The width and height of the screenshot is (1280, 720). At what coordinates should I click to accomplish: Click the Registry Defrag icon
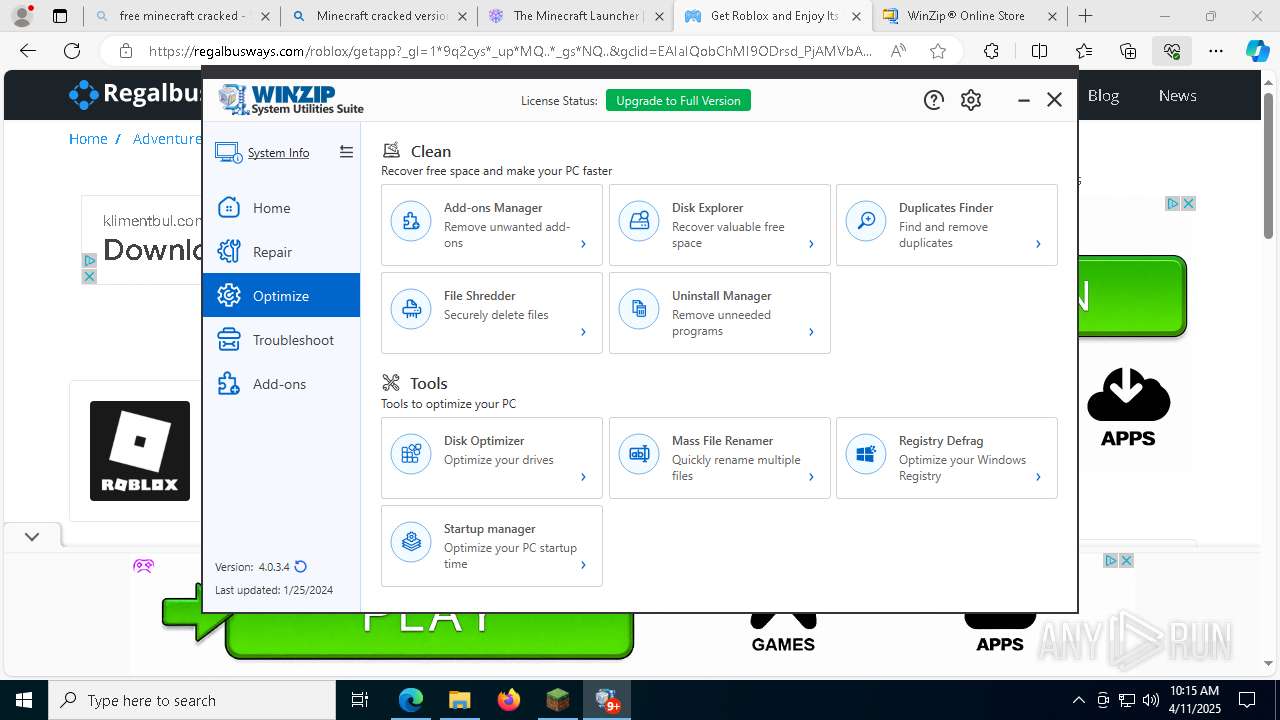pyautogui.click(x=866, y=455)
